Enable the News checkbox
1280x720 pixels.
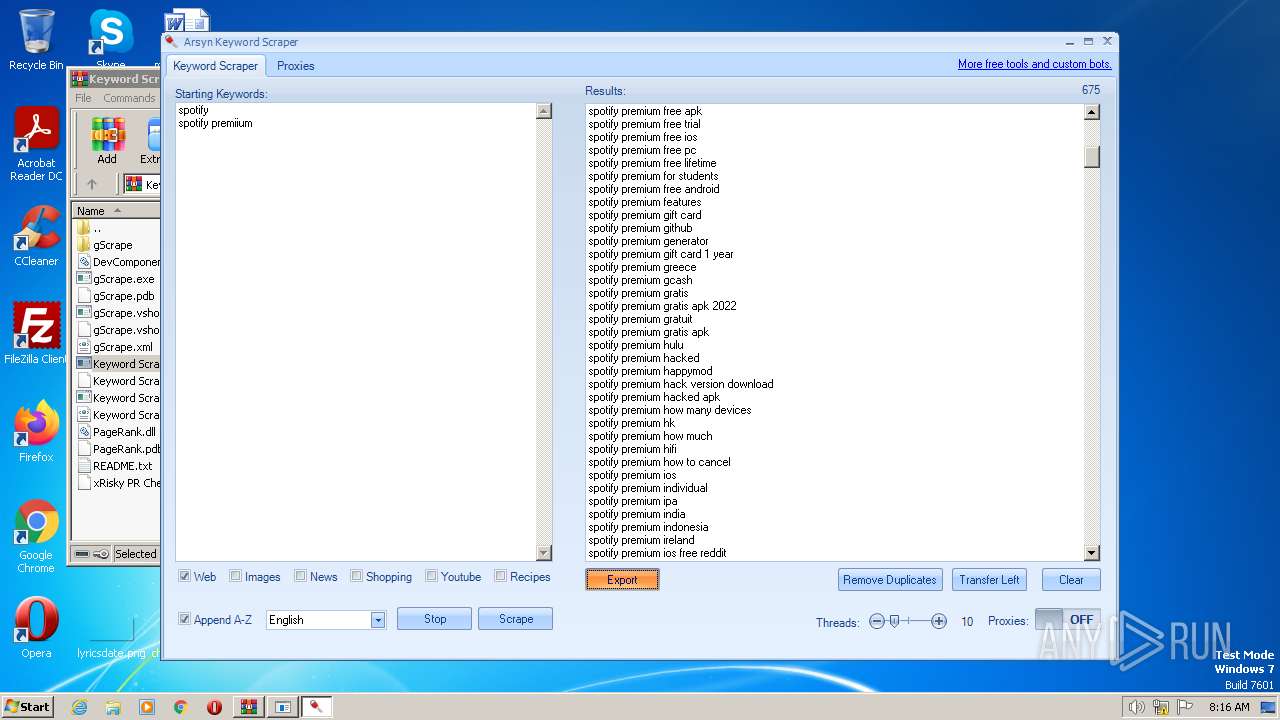click(300, 576)
